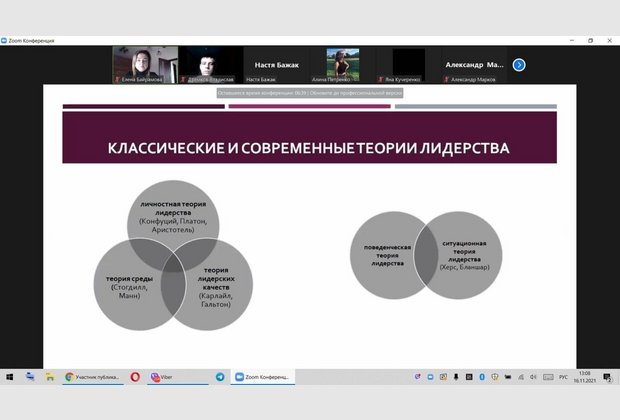Click Zoom icon in system tray
Image resolution: width=620 pixels, height=420 pixels.
point(430,377)
